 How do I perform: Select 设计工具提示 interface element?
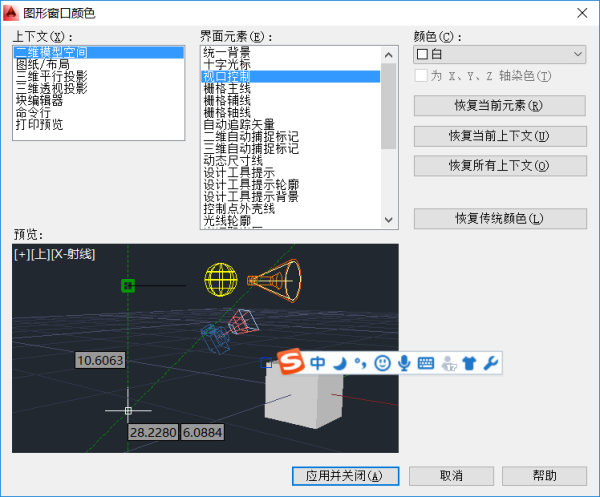point(291,173)
